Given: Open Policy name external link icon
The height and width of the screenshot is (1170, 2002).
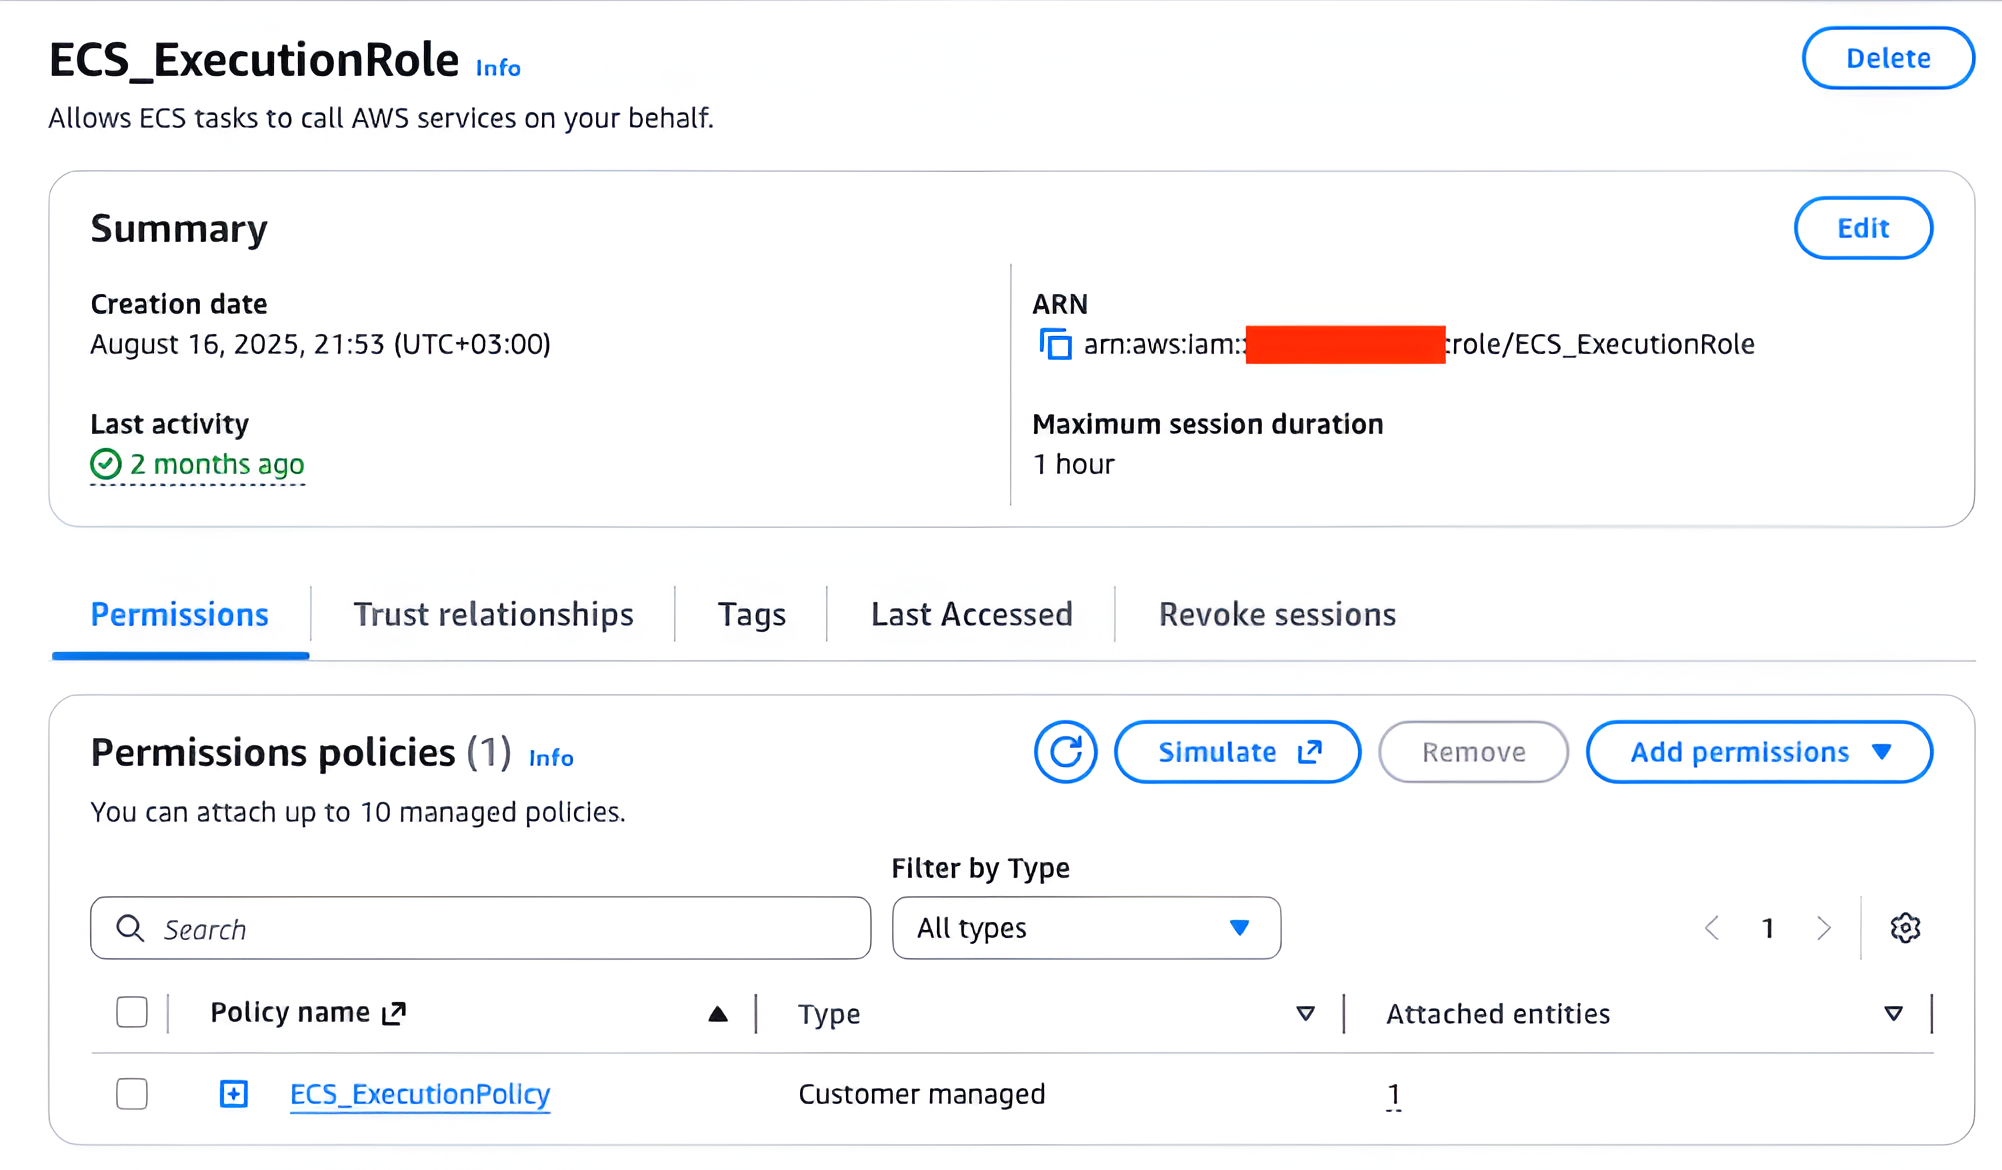Looking at the screenshot, I should pyautogui.click(x=394, y=1012).
